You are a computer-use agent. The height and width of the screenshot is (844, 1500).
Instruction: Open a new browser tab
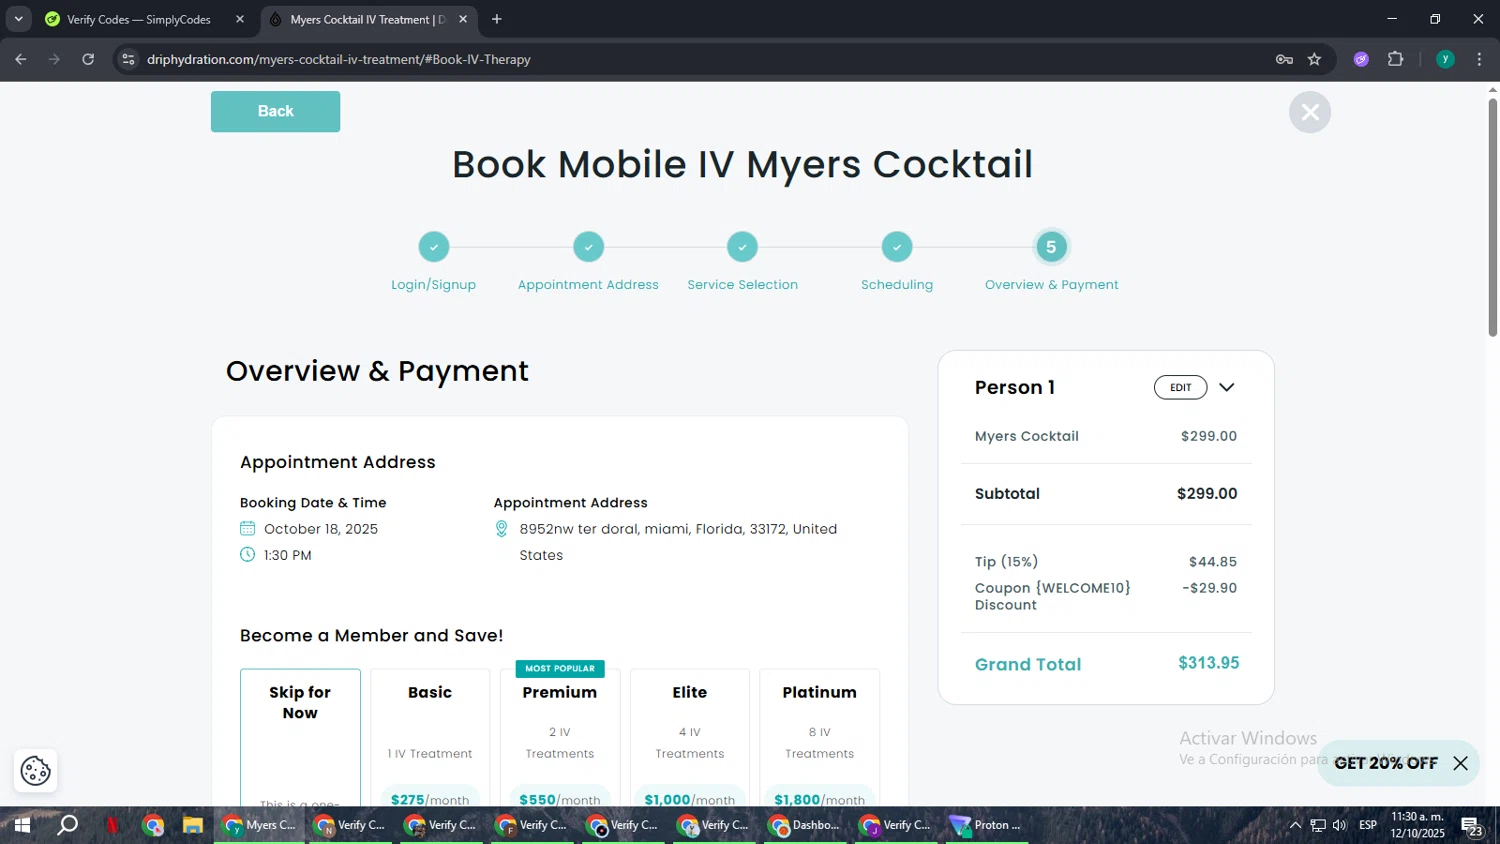click(497, 19)
